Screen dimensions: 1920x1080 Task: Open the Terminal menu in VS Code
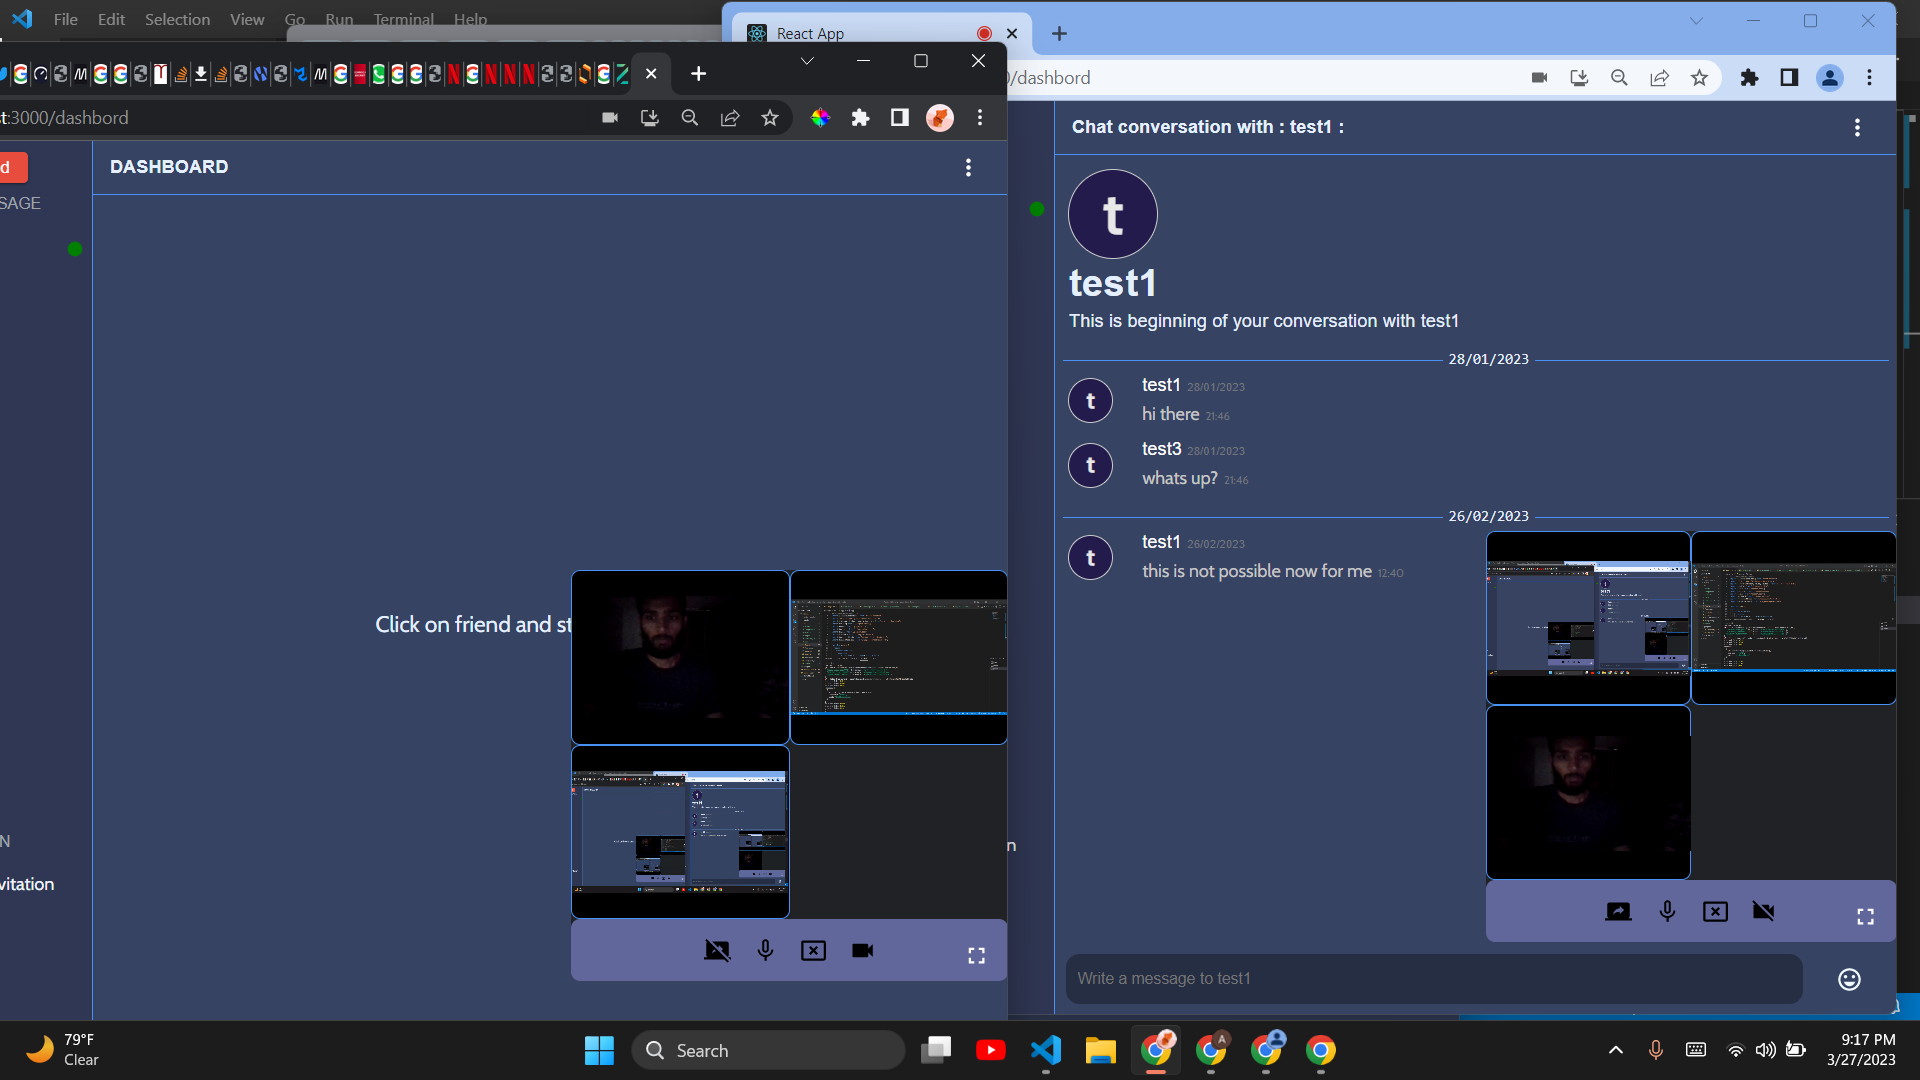pyautogui.click(x=403, y=19)
